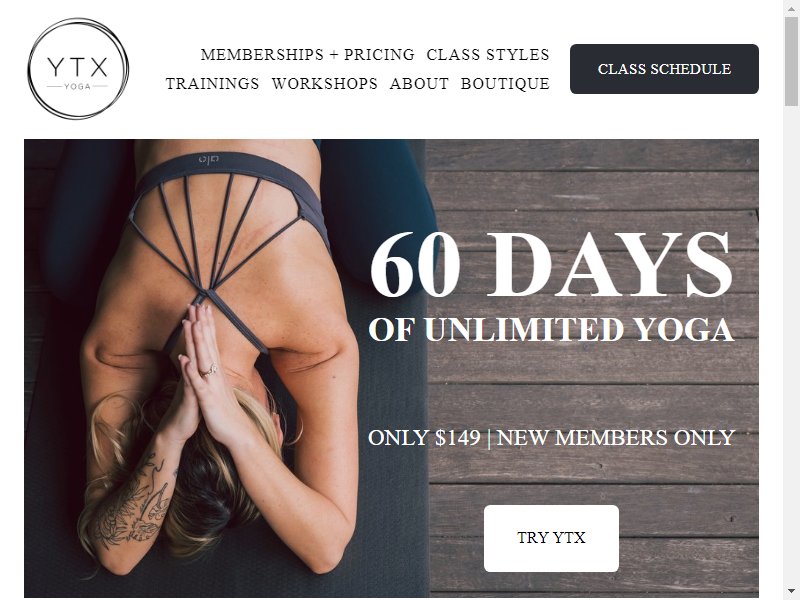Go to Class Styles in the navigation
The height and width of the screenshot is (600, 800).
coord(488,55)
